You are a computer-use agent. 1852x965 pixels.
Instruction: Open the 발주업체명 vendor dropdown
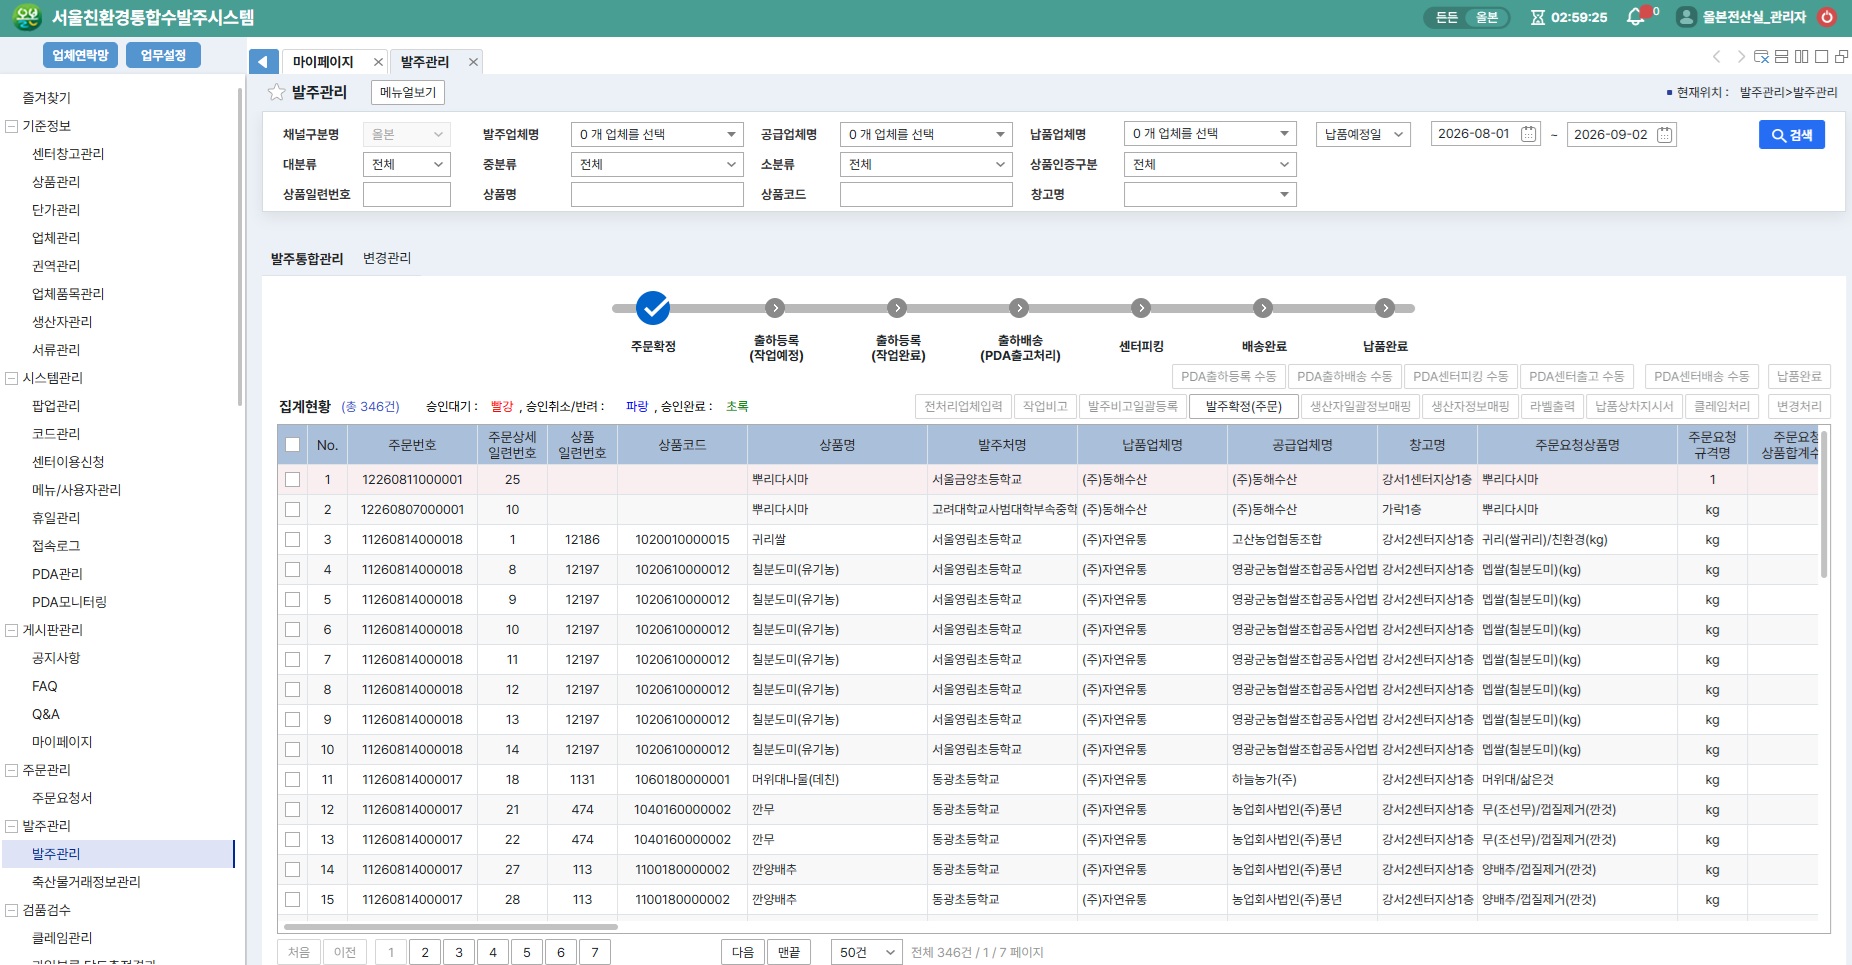[x=657, y=134]
